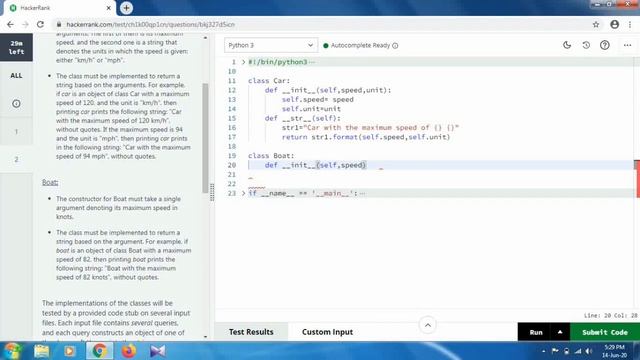Click Action Center flag tray icon
This screenshot has height=360, width=640.
pos(555,351)
